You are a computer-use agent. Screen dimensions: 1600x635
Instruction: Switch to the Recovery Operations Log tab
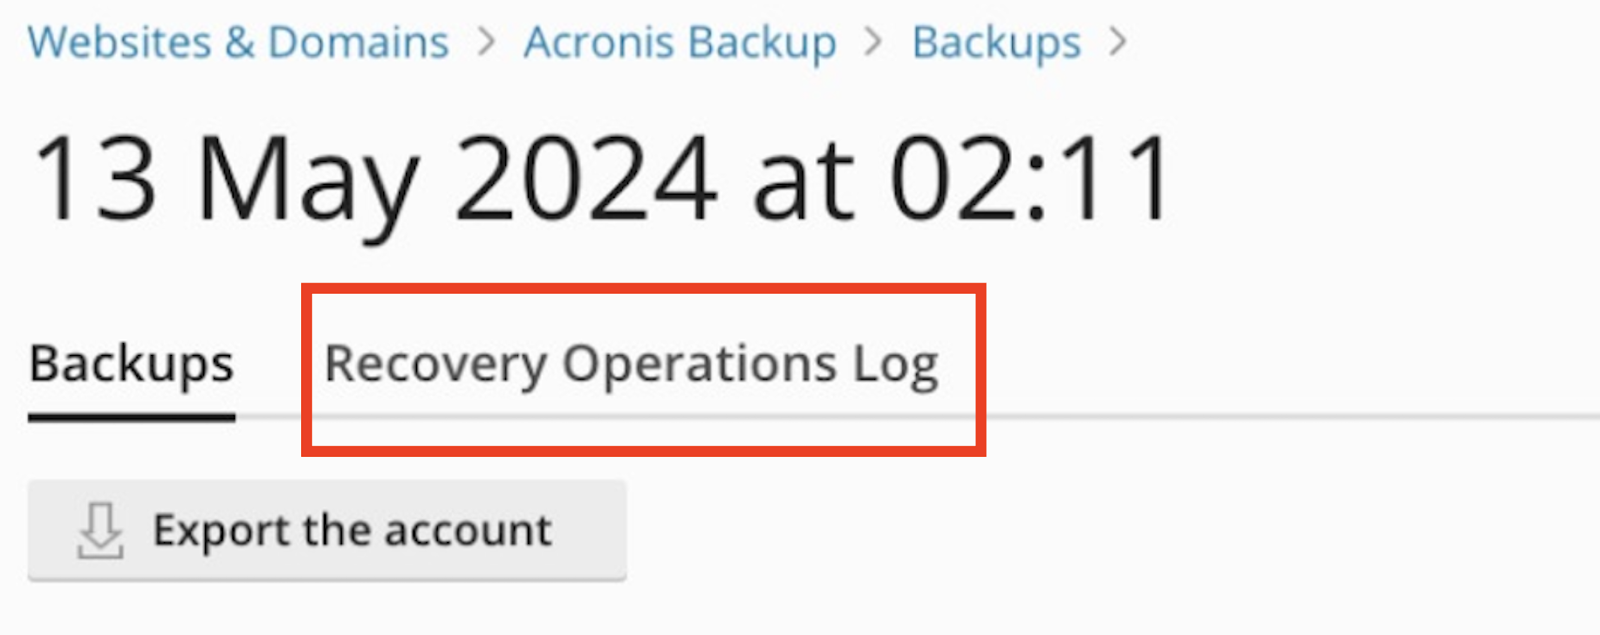632,365
